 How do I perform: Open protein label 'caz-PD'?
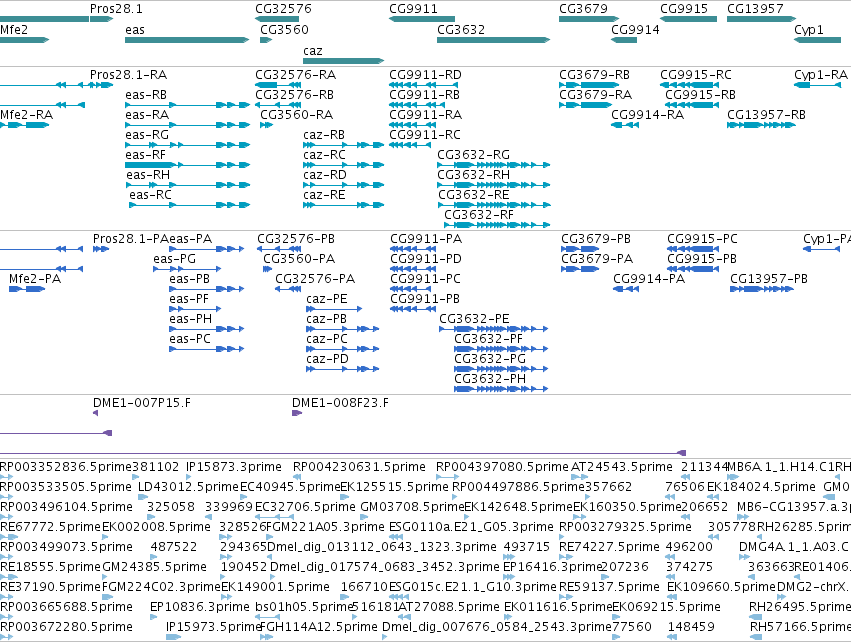pos(327,359)
